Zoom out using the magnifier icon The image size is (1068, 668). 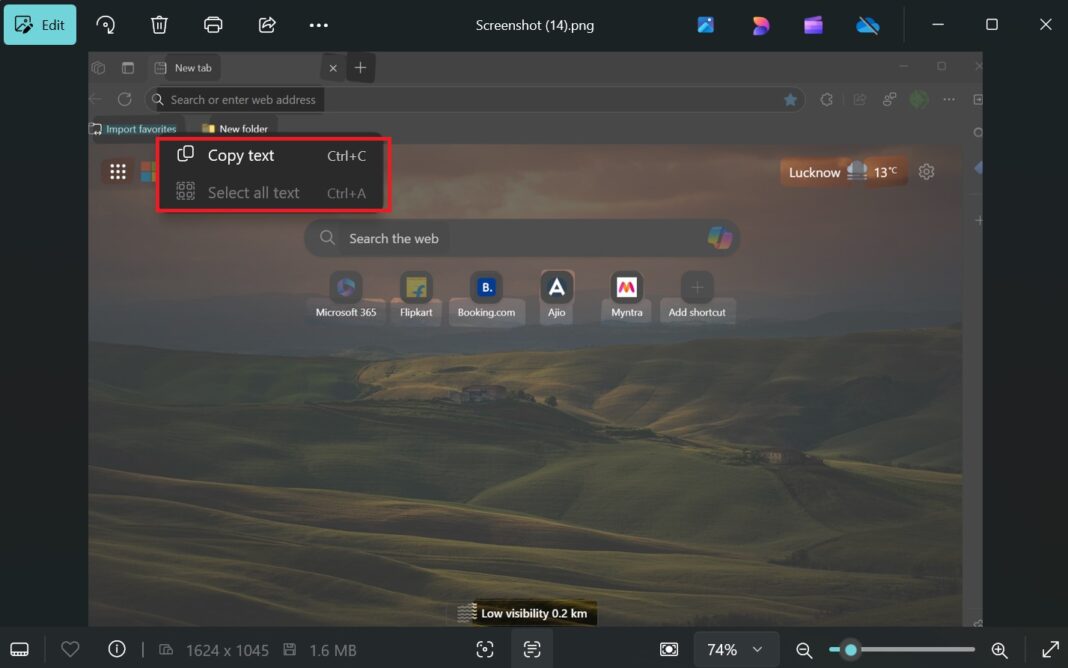pos(804,649)
